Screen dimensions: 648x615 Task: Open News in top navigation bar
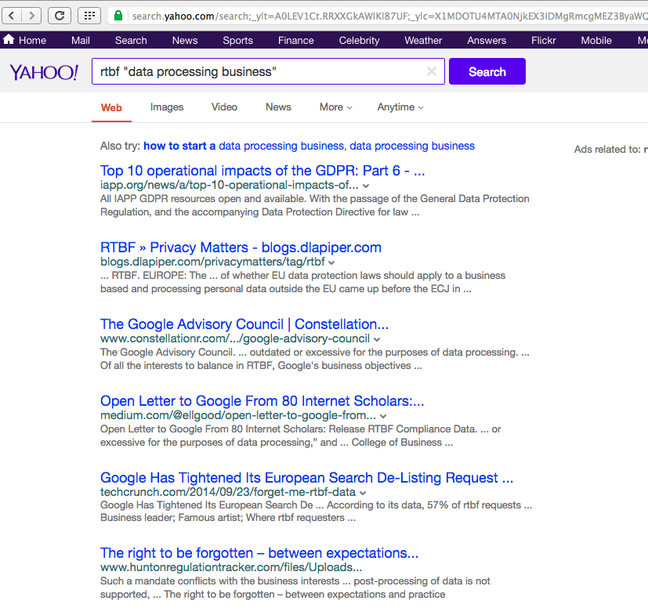click(x=185, y=41)
